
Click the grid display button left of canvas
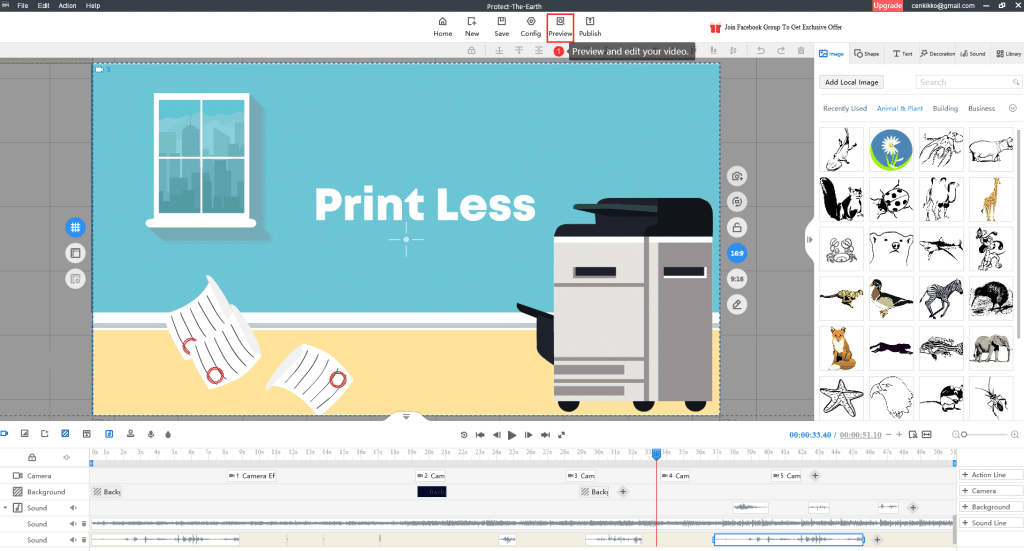pos(75,227)
